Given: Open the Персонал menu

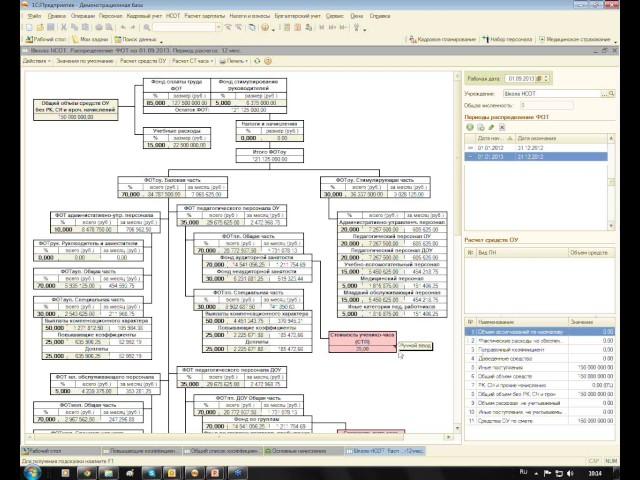Looking at the screenshot, I should [x=111, y=16].
